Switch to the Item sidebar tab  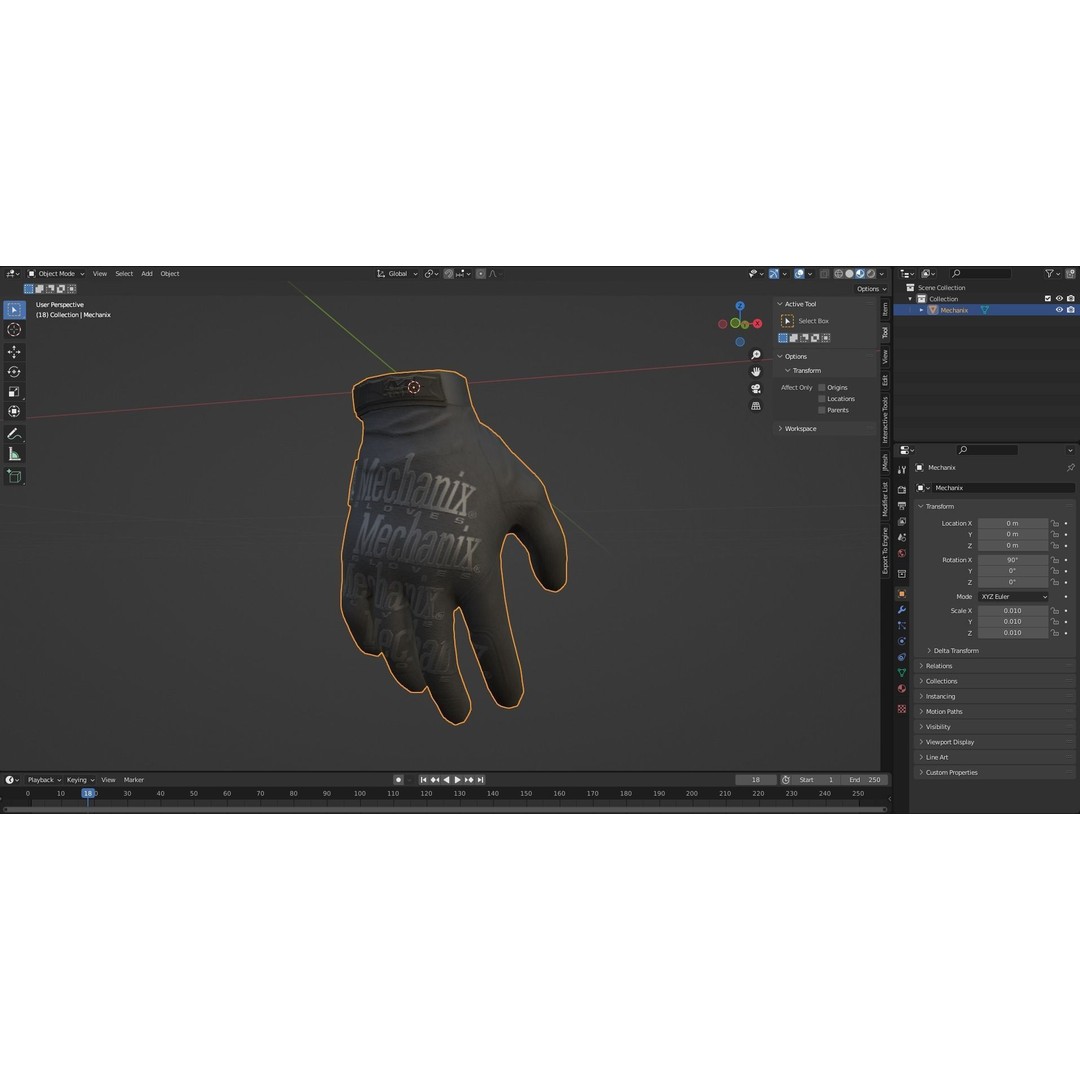885,309
